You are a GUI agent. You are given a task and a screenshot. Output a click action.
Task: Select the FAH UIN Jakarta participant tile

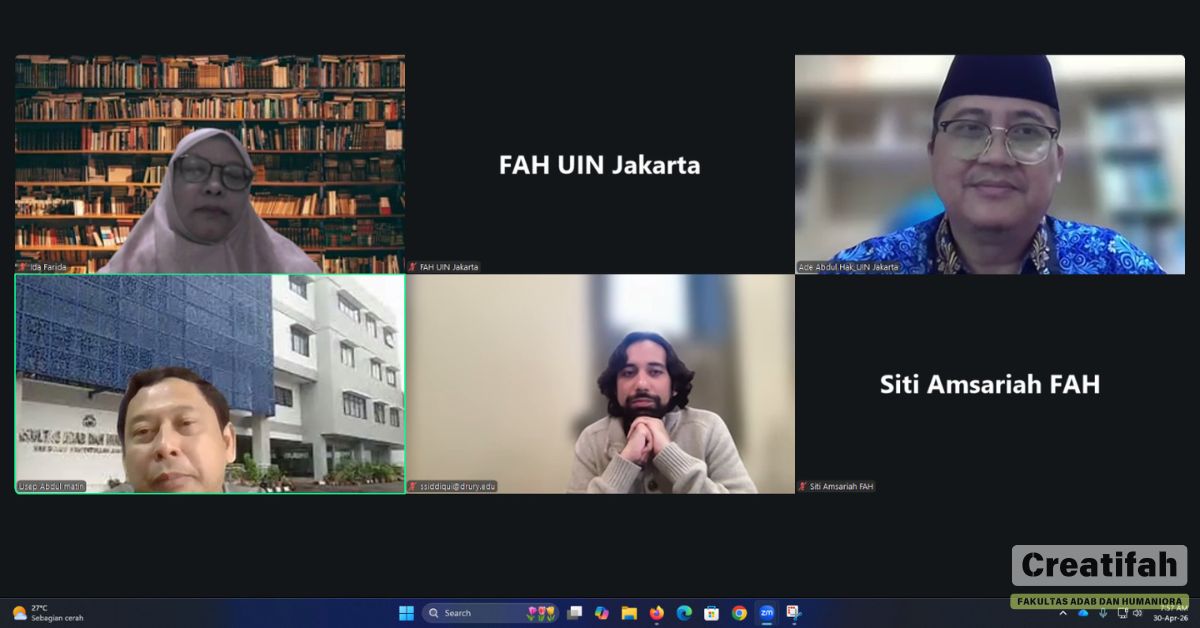tap(600, 164)
